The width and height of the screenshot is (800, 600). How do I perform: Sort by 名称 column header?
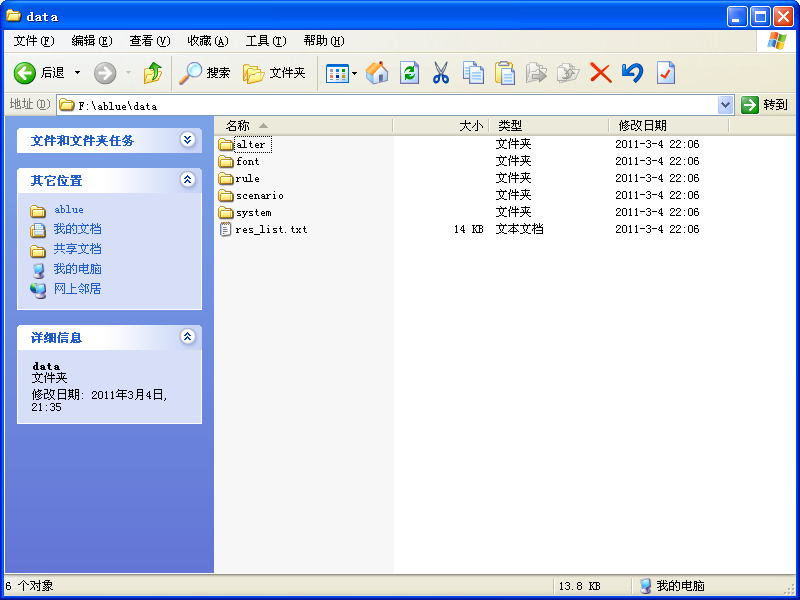click(x=304, y=126)
